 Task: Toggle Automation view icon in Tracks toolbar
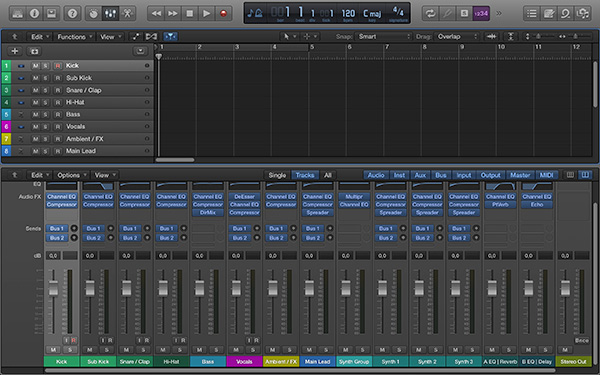click(x=136, y=37)
